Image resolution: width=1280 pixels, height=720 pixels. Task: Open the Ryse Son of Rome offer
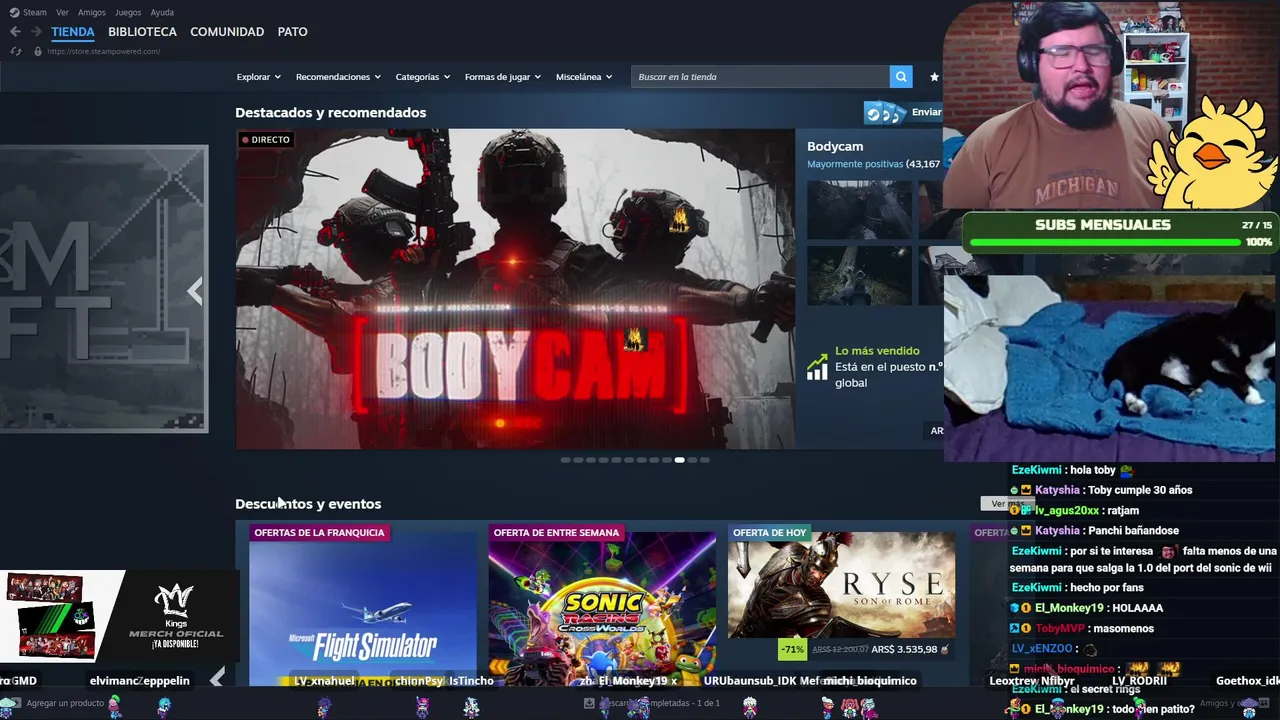tap(841, 585)
